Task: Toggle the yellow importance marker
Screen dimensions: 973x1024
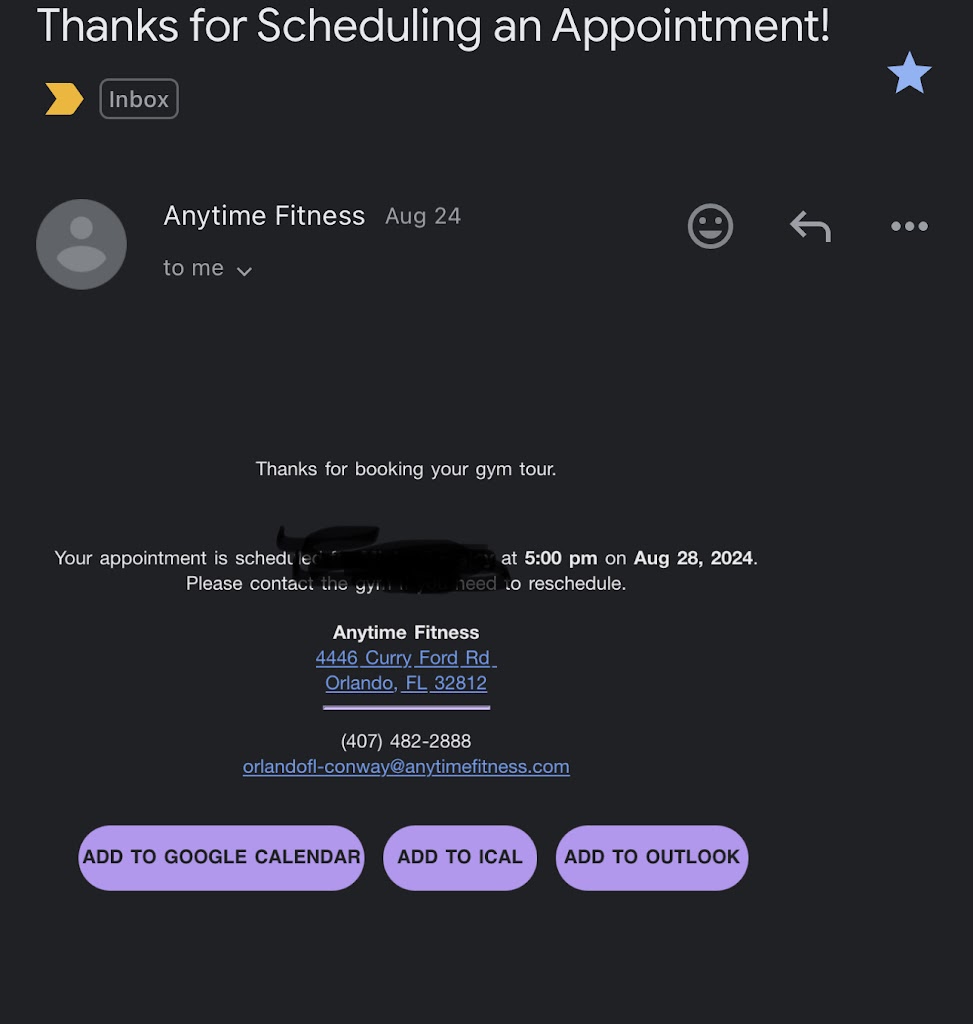Action: tap(64, 99)
